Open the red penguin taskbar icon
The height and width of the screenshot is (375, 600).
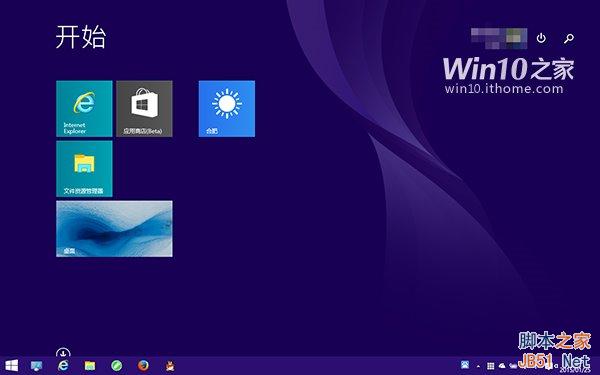click(x=171, y=366)
